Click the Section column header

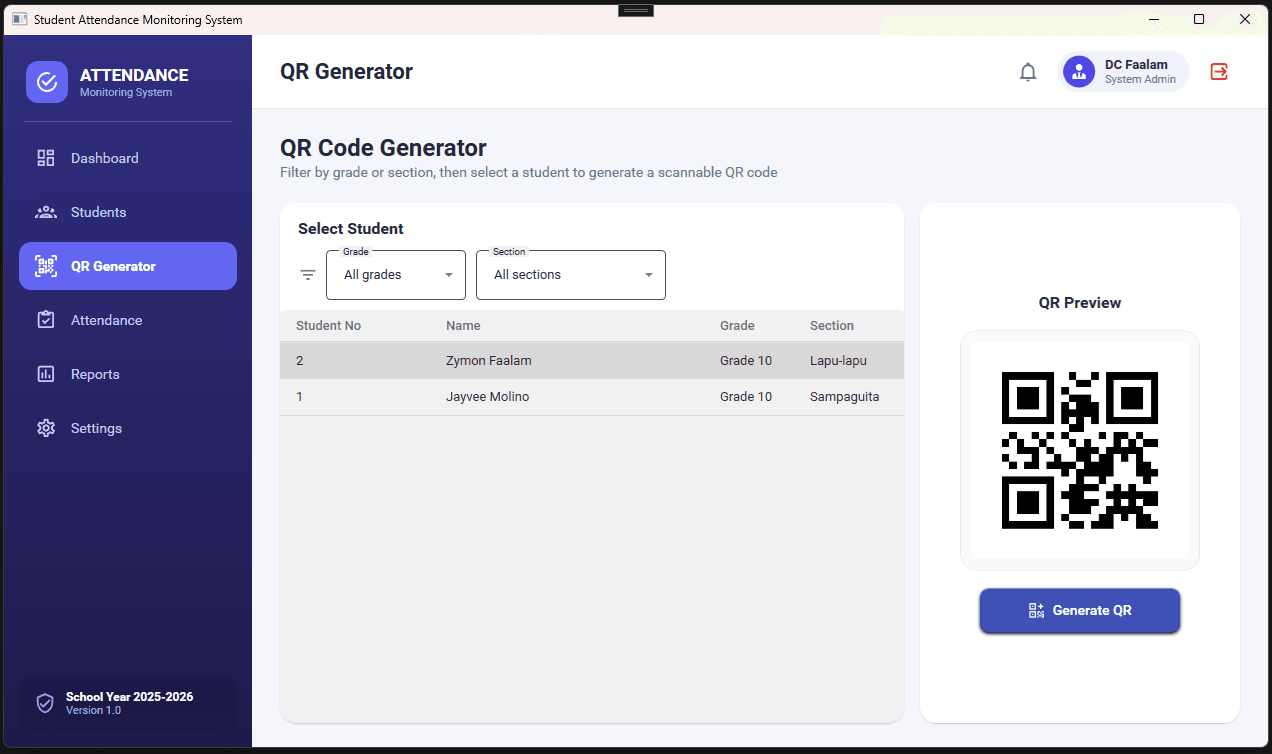832,326
